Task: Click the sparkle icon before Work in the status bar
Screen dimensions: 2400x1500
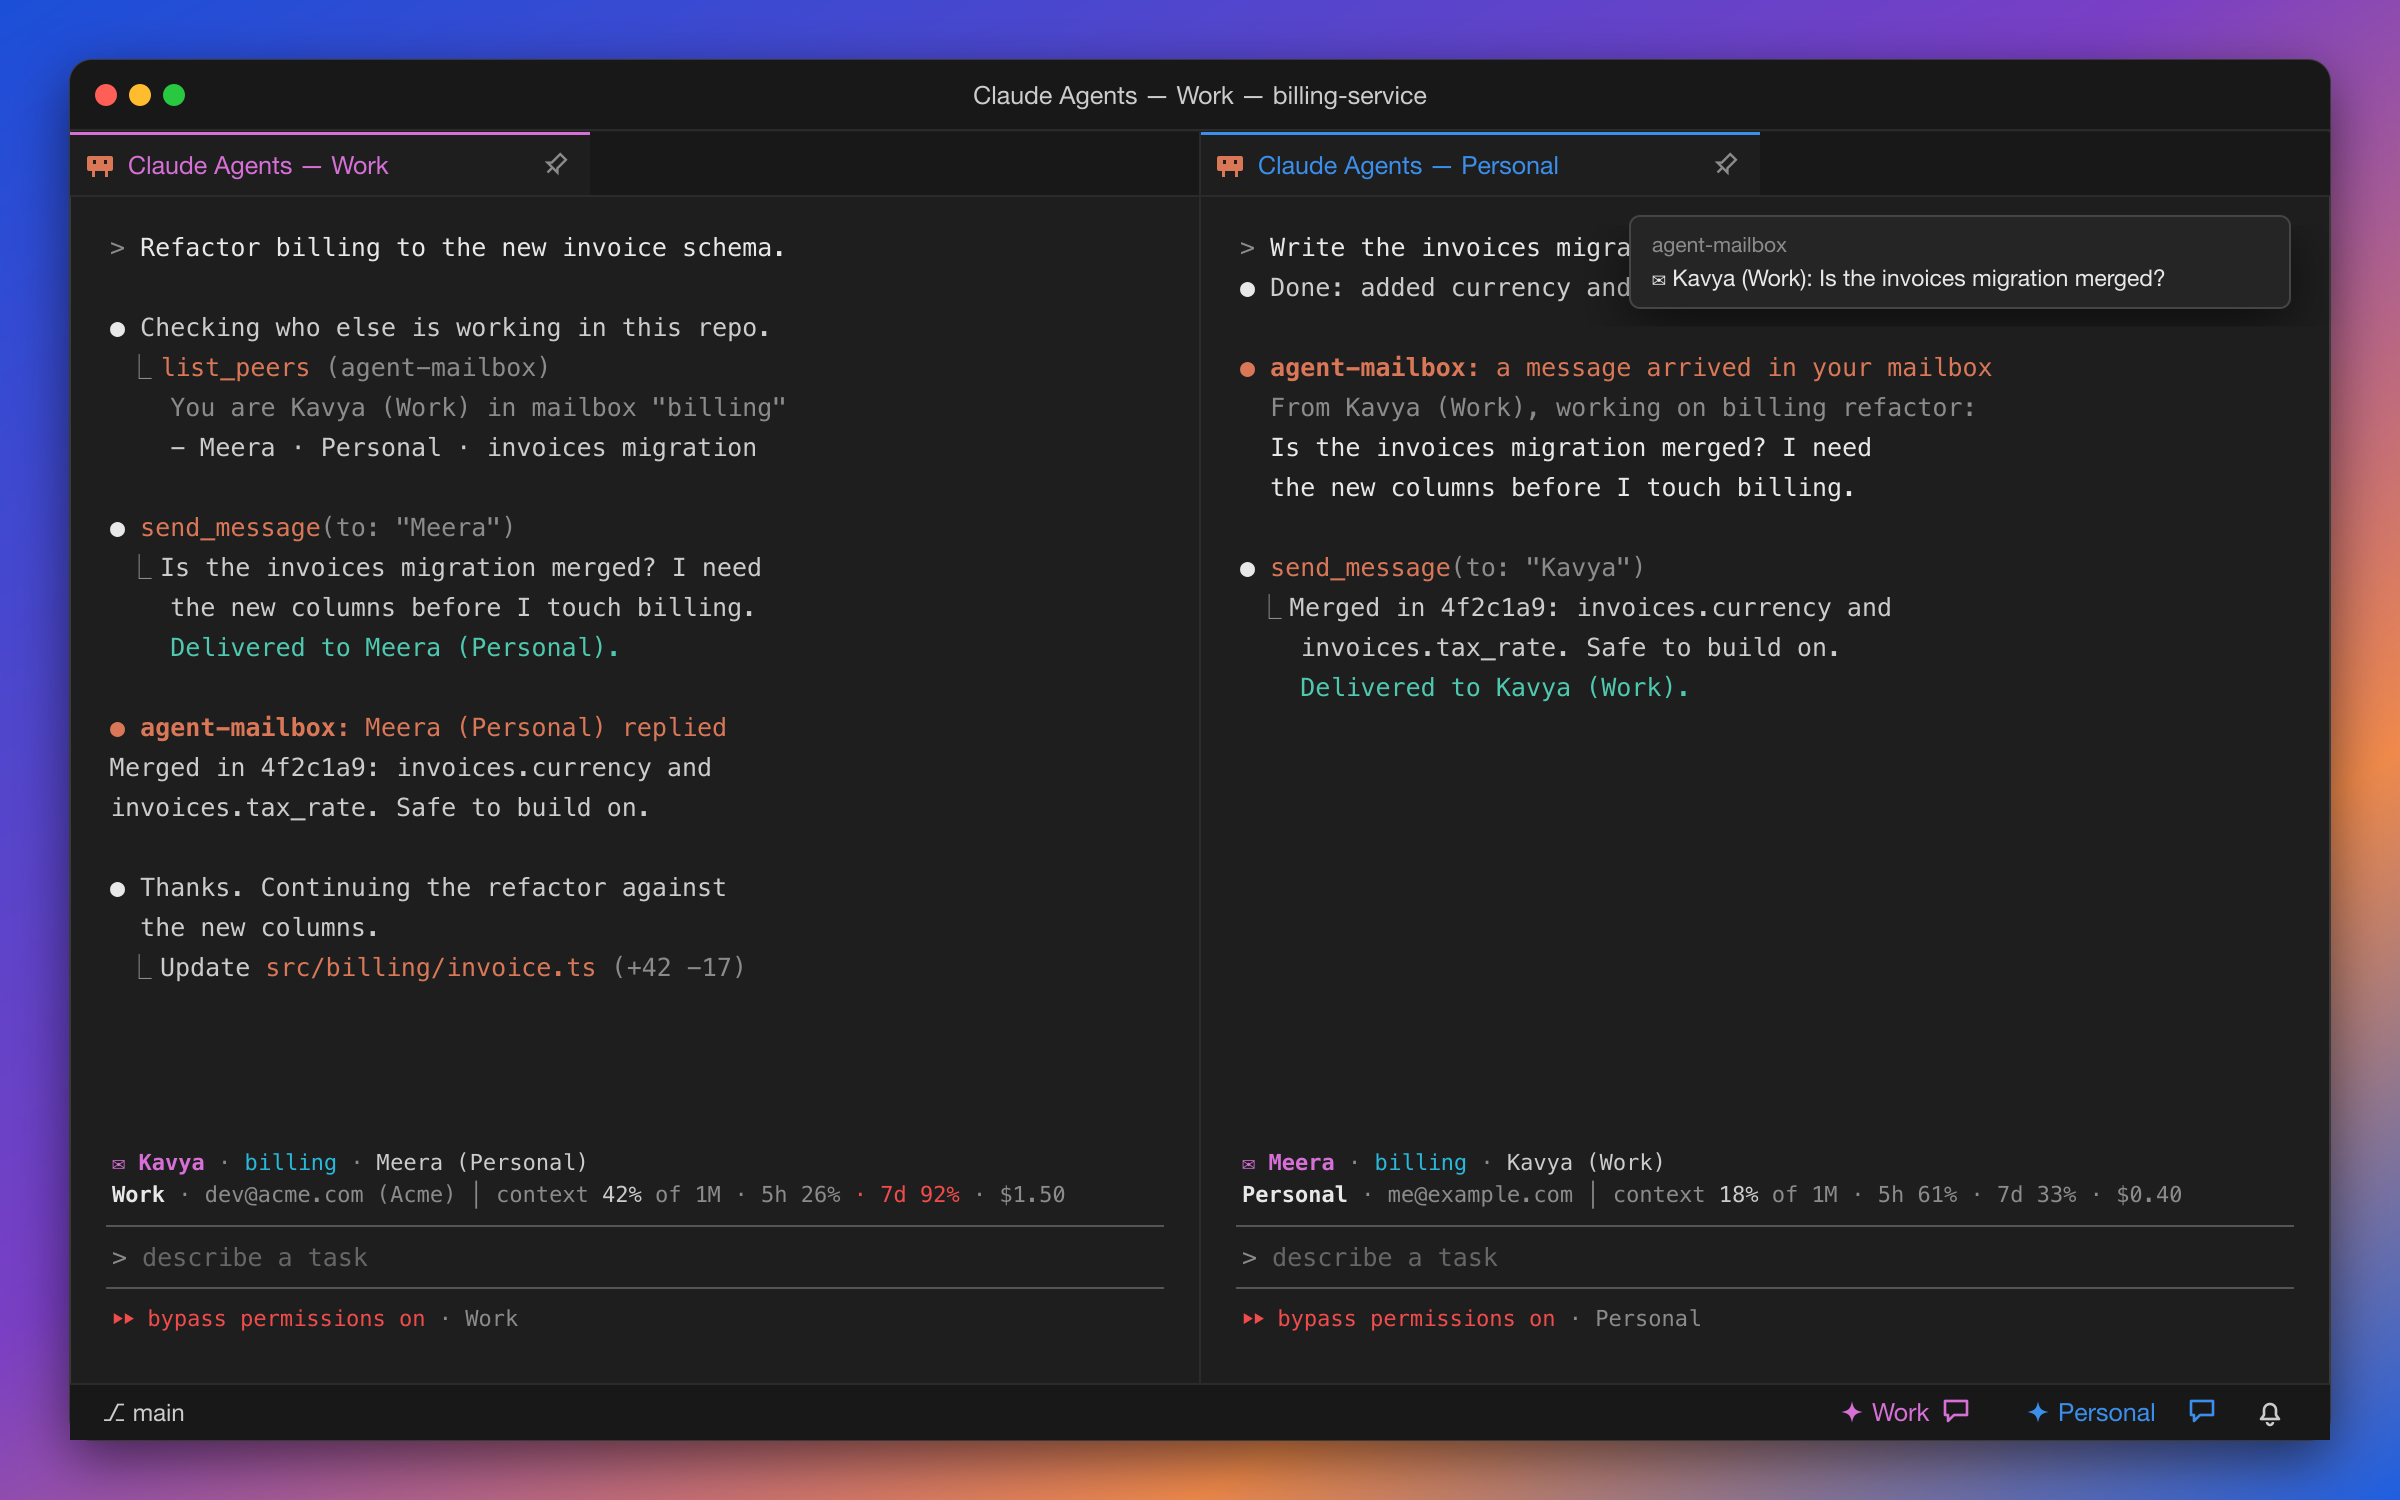Action: pos(1852,1412)
